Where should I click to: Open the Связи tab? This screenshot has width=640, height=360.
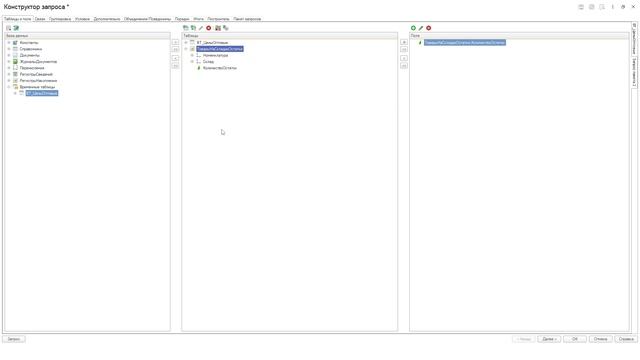[x=40, y=19]
